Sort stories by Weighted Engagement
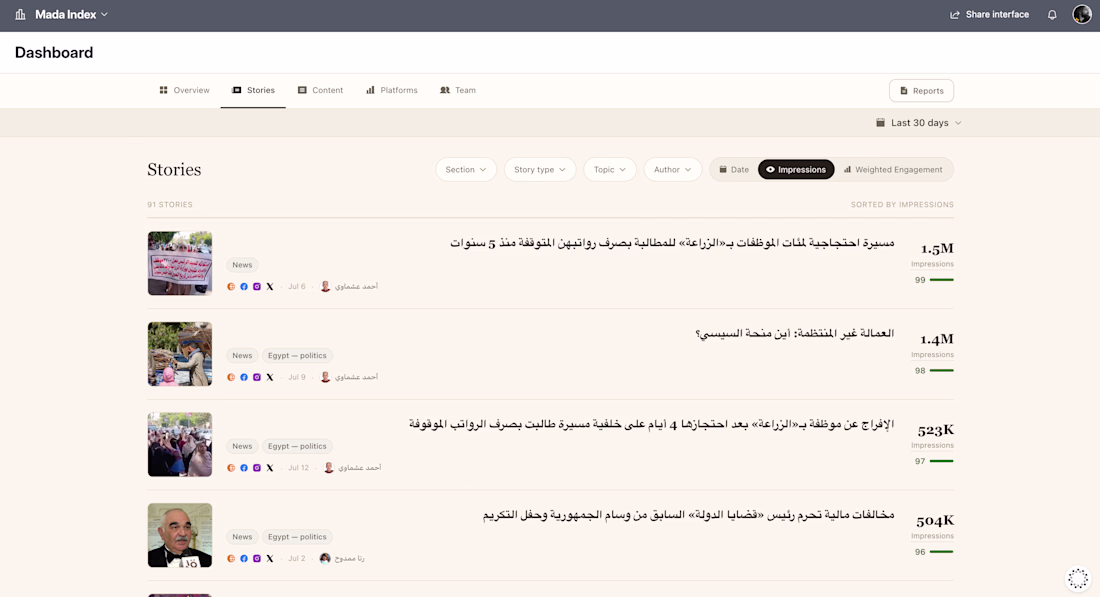The width and height of the screenshot is (1100, 597). tap(893, 170)
